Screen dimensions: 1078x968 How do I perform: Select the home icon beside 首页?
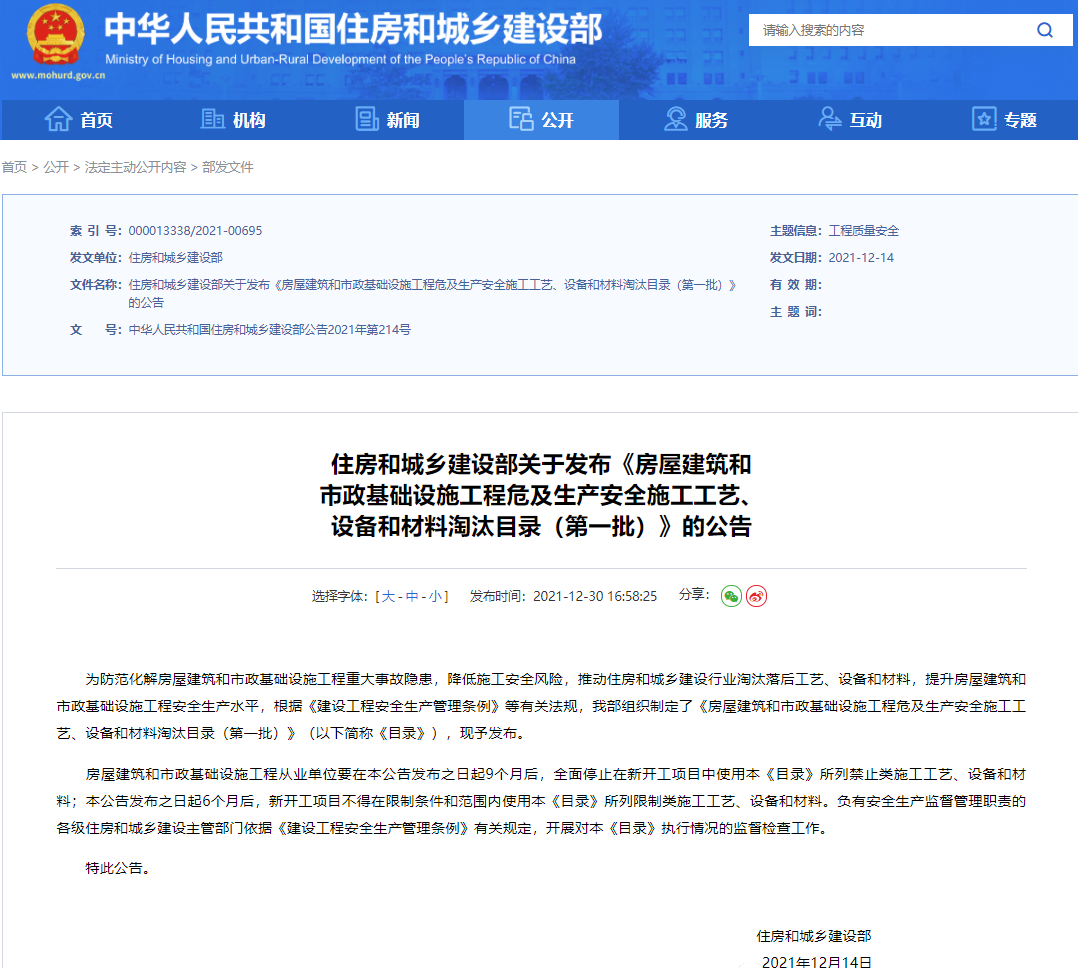58,119
